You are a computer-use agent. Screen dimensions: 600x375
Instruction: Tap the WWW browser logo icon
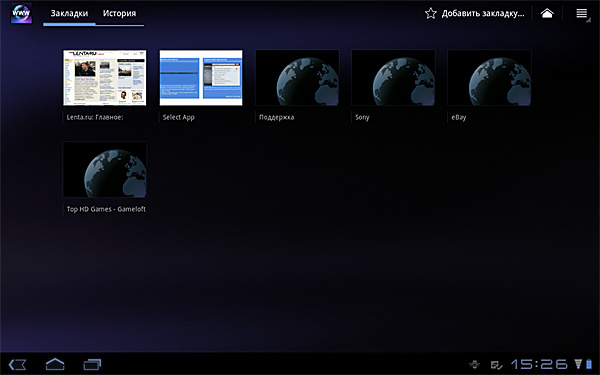[x=21, y=13]
